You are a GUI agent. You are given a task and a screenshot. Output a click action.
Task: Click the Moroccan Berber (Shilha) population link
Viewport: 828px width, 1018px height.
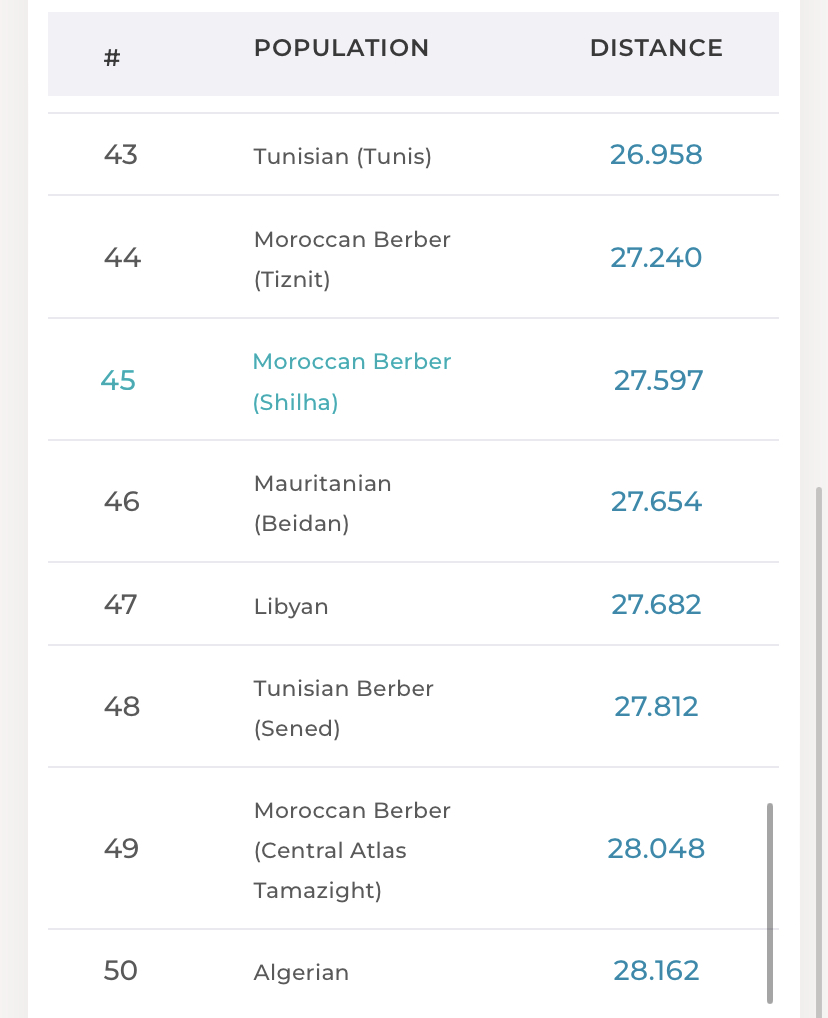point(351,381)
